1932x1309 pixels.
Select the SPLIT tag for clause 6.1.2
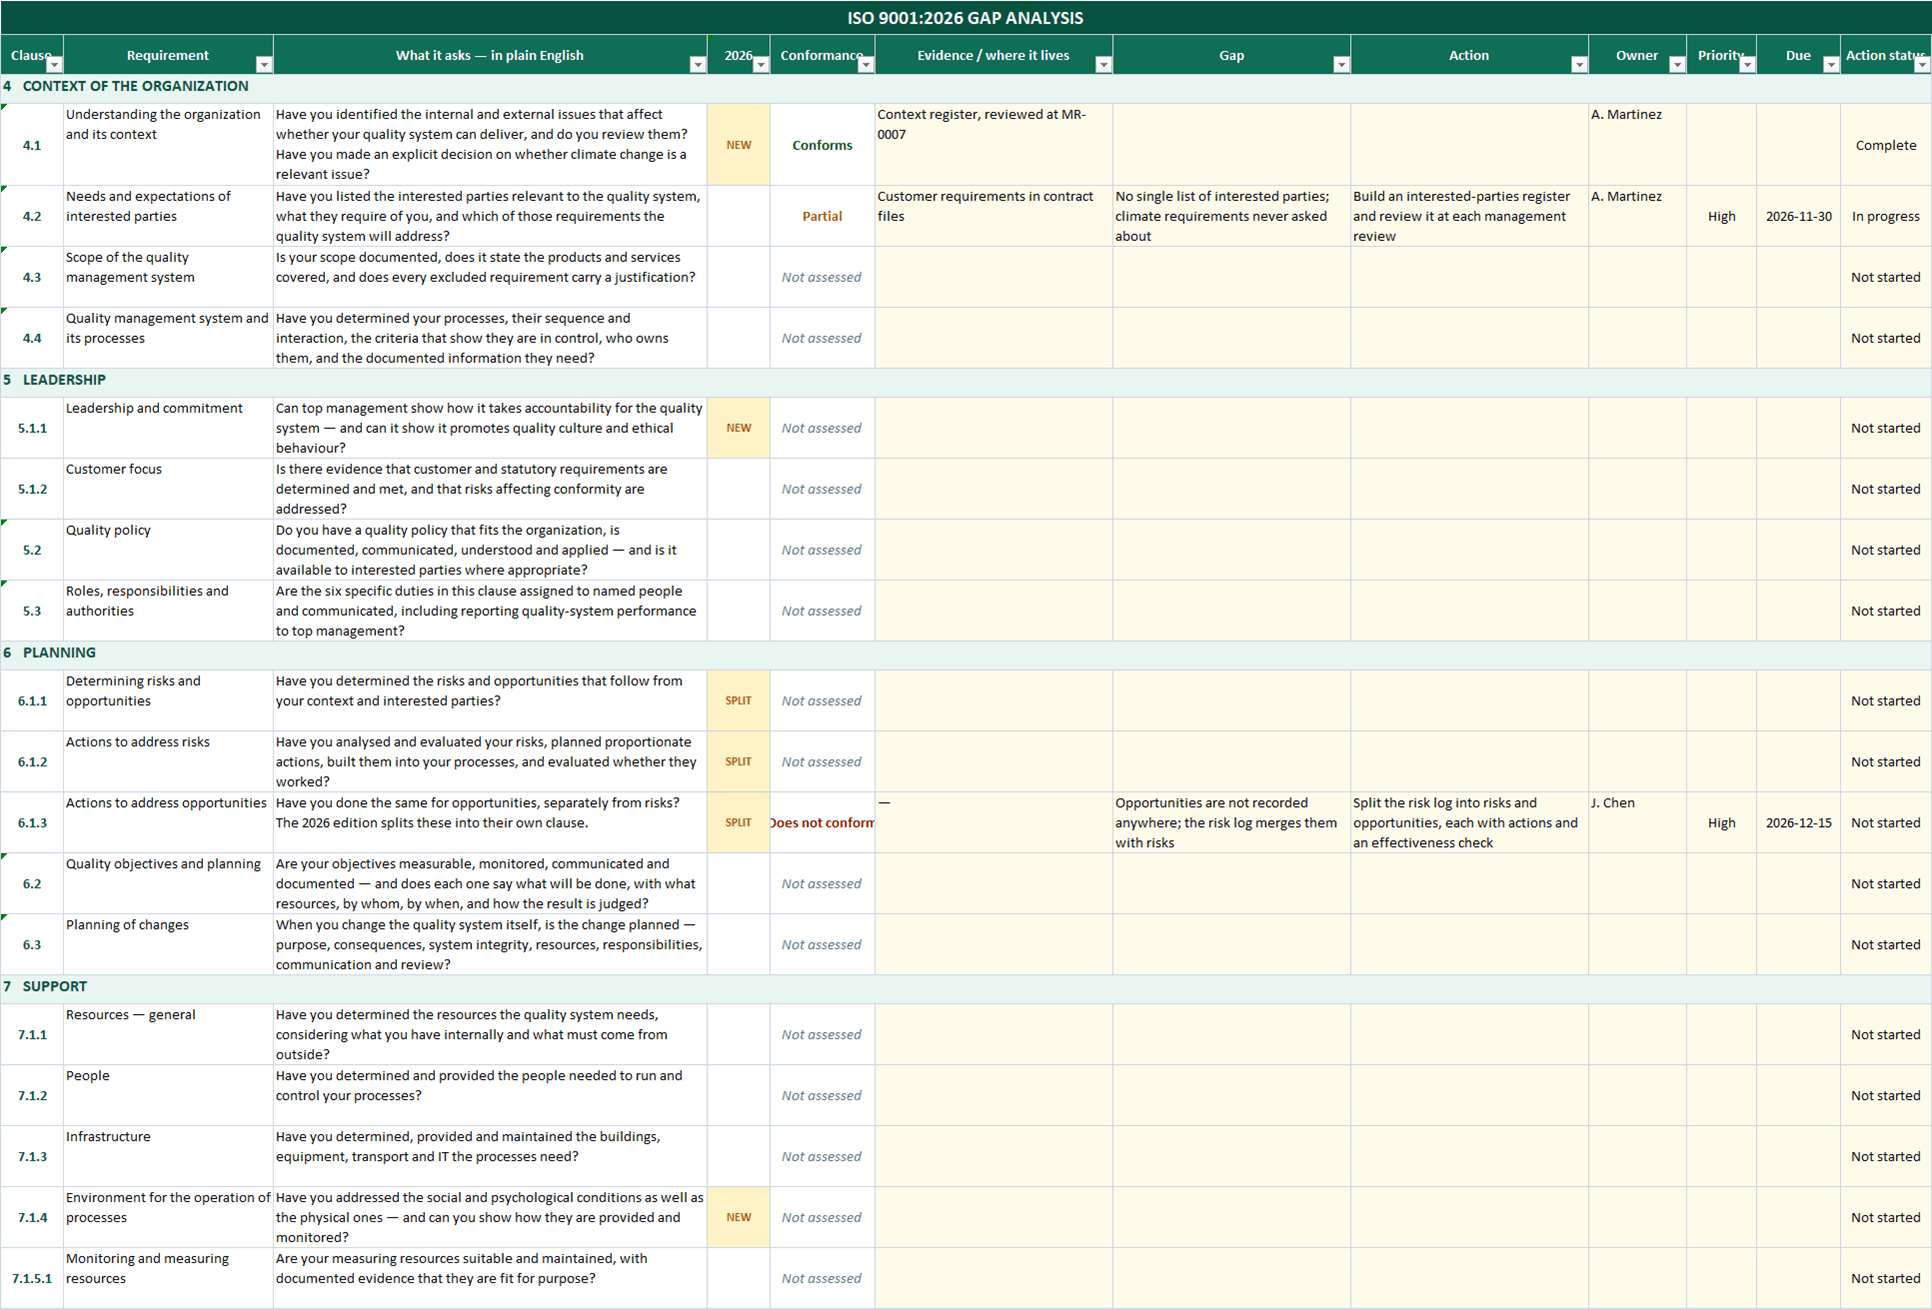click(739, 762)
